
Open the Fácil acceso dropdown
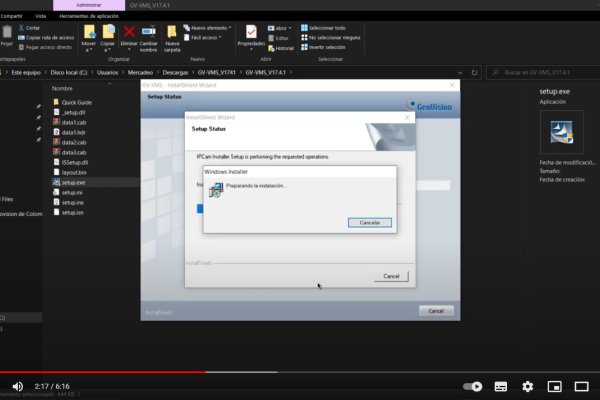click(x=202, y=38)
